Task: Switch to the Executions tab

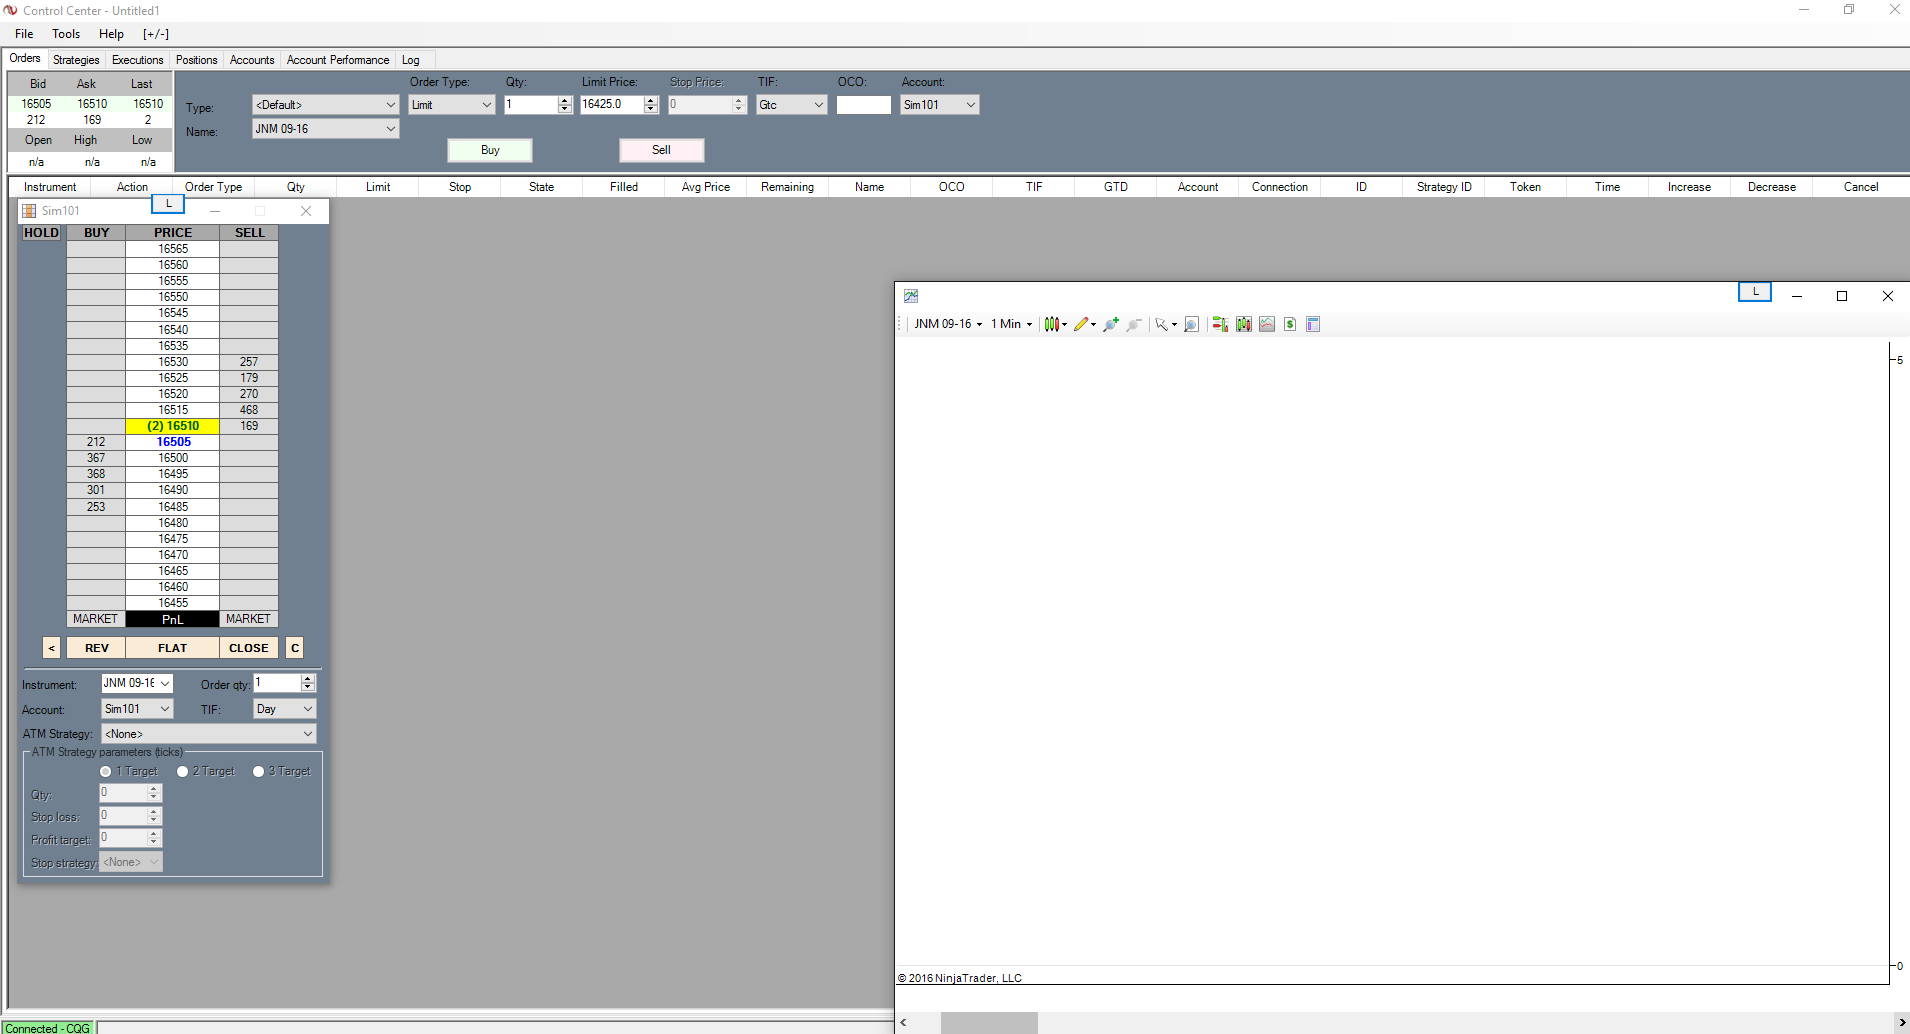Action: [137, 60]
